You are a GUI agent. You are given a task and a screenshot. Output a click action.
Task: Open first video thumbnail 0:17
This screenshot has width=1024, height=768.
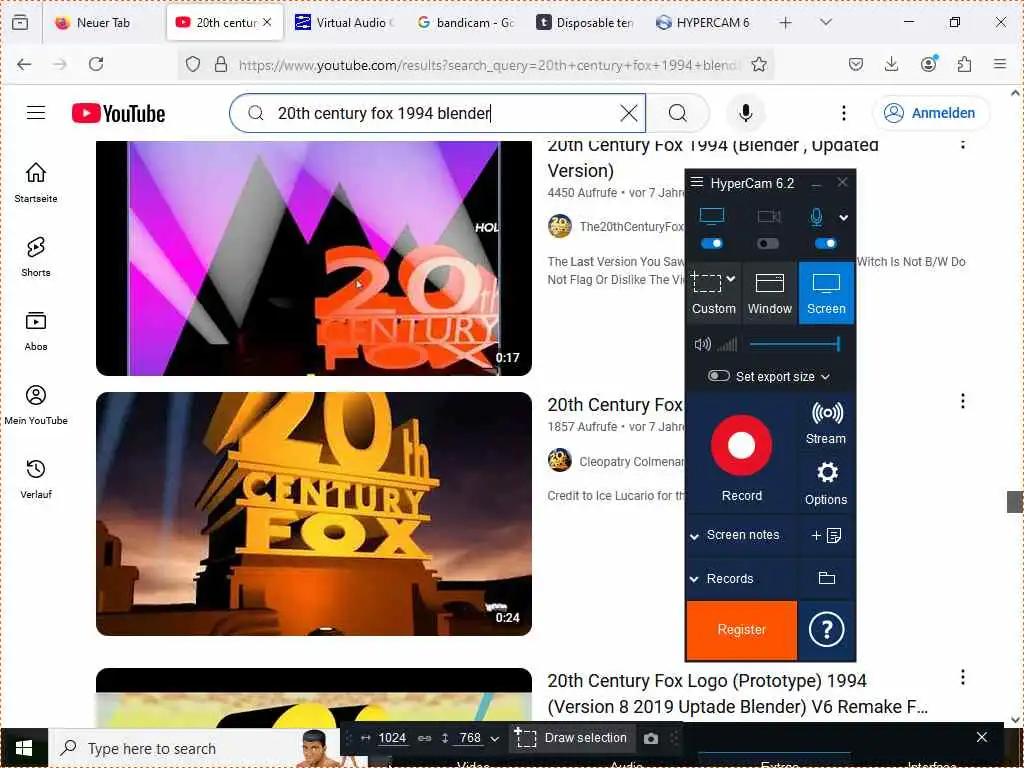(313, 258)
